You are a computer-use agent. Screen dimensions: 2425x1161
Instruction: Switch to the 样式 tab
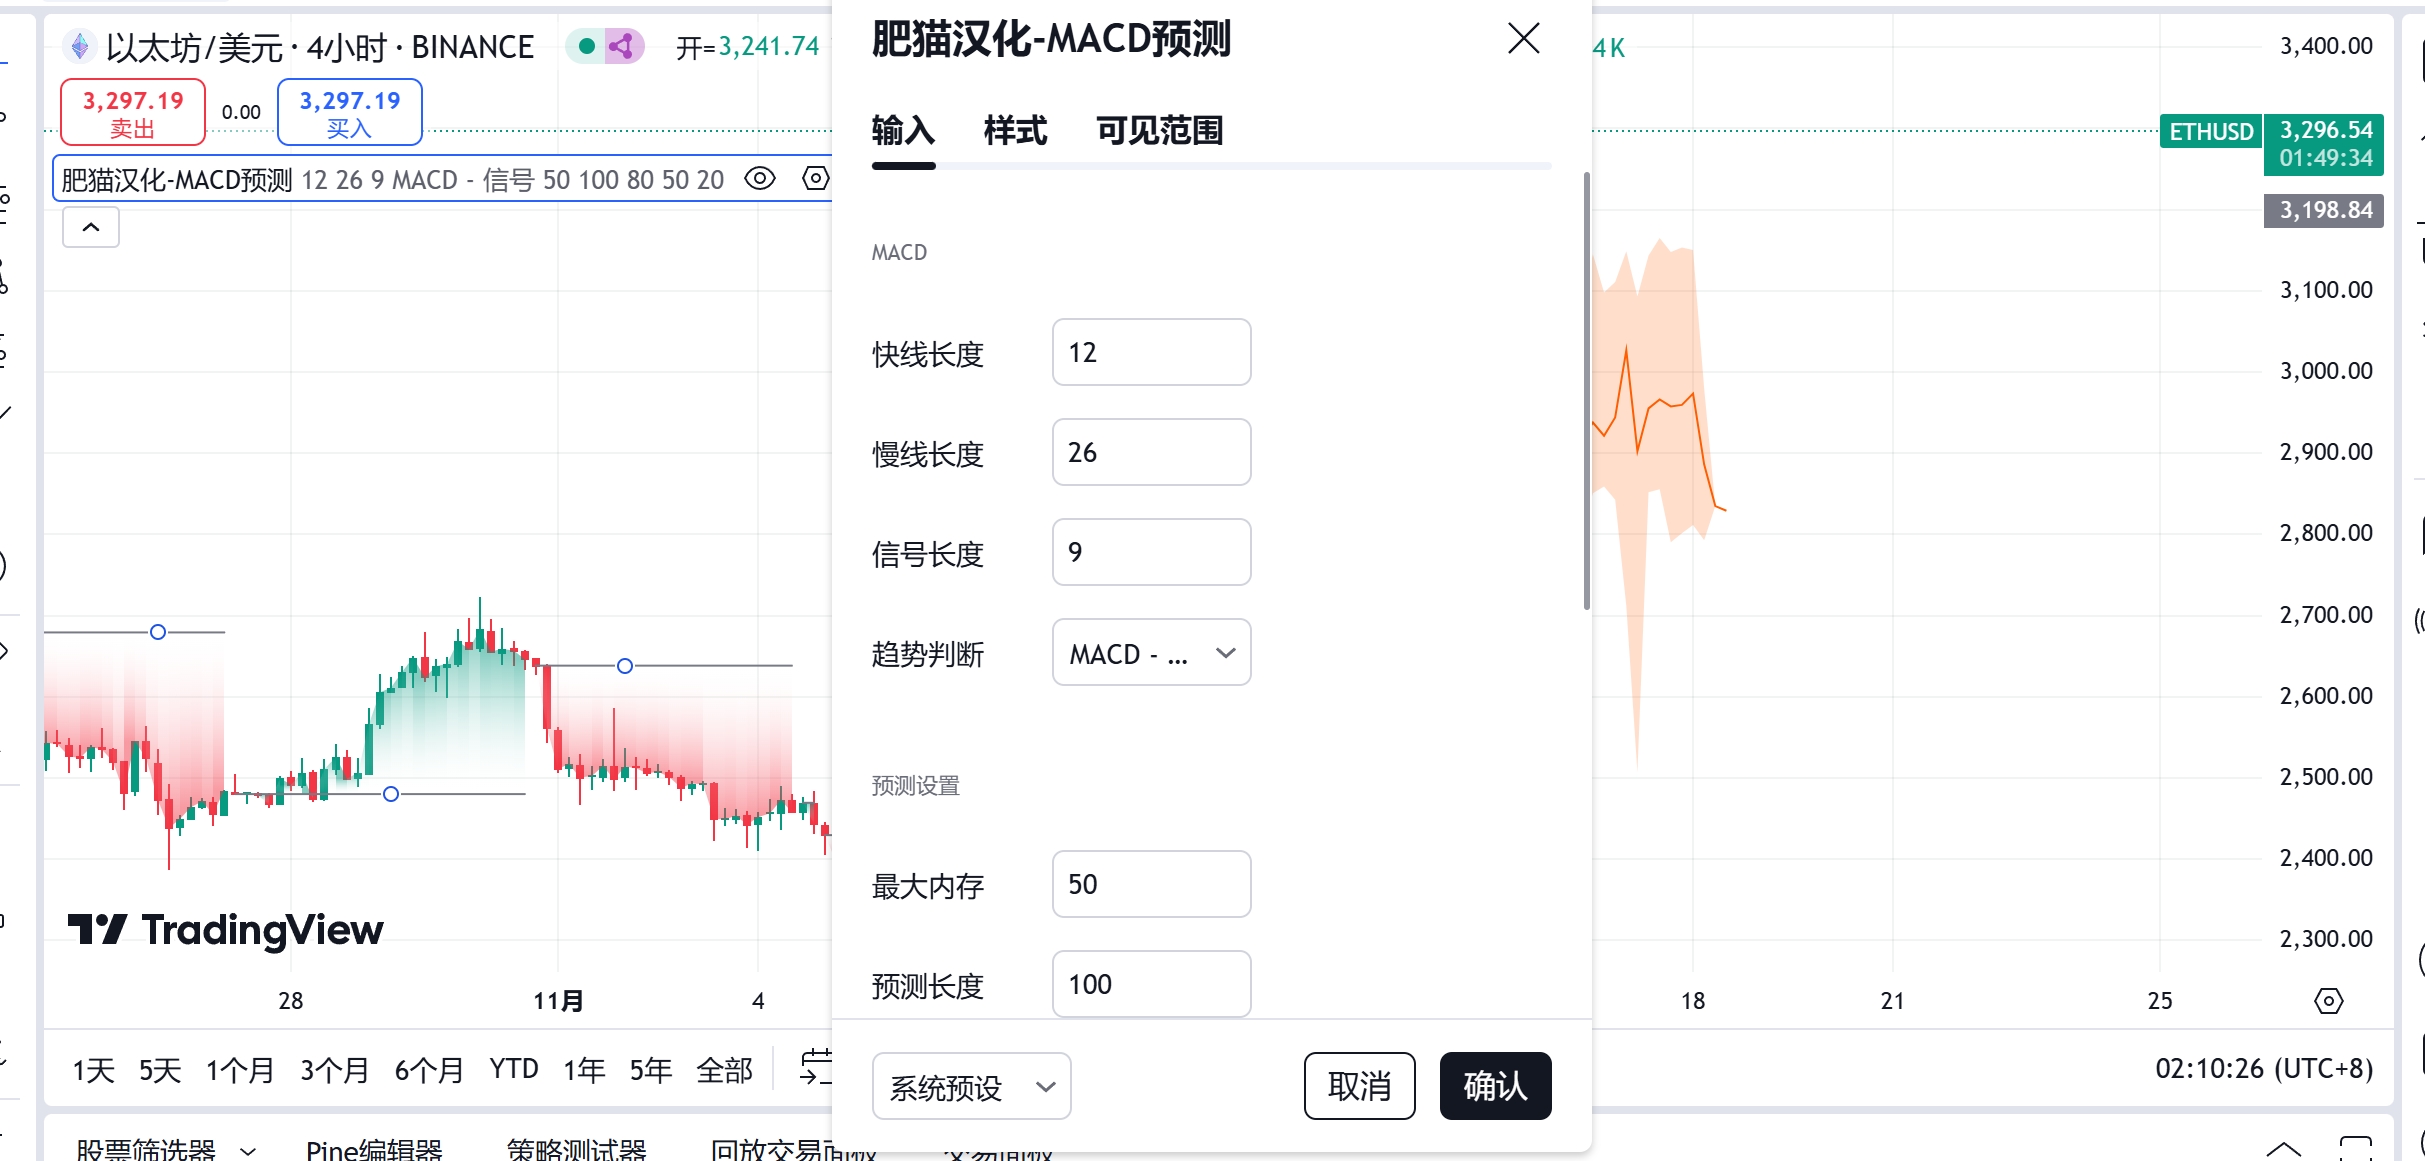tap(1014, 131)
